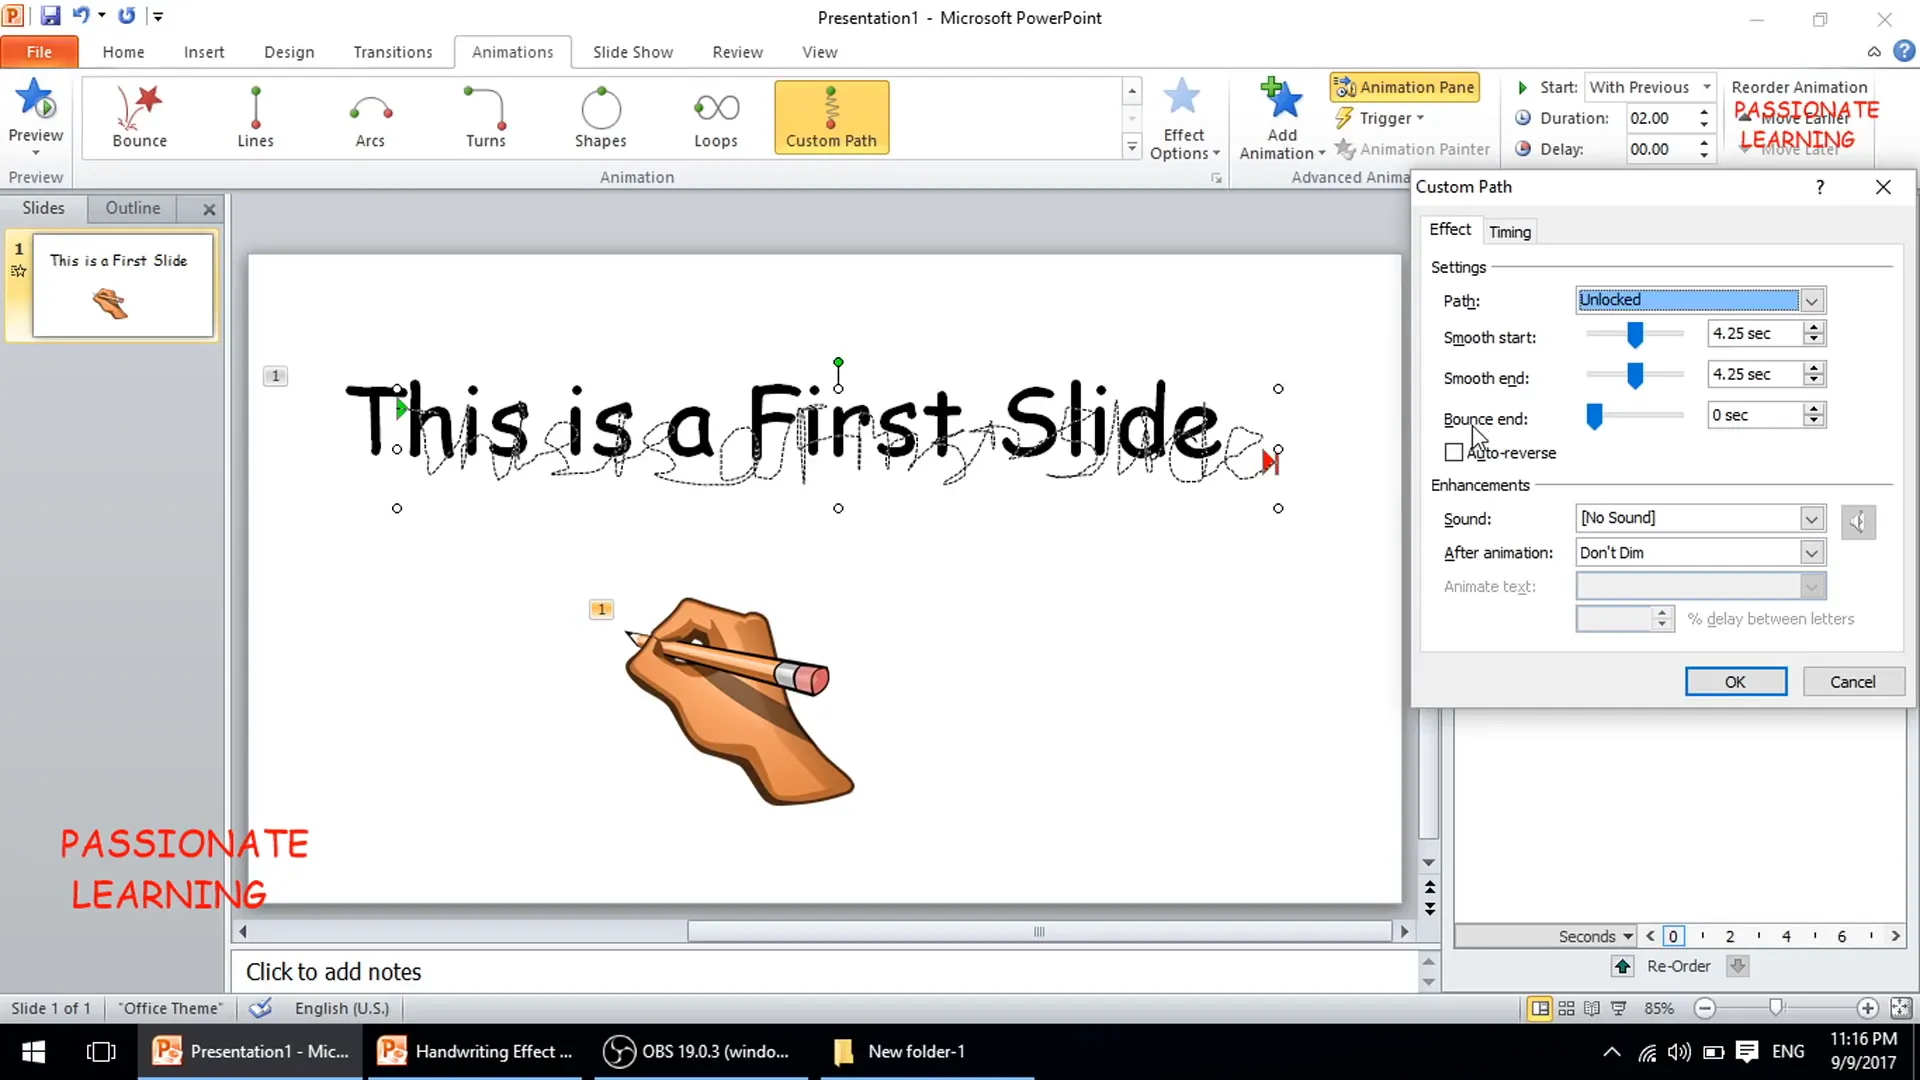Image resolution: width=1920 pixels, height=1080 pixels.
Task: Click the Bounce end spinner arrows
Action: tap(1814, 416)
